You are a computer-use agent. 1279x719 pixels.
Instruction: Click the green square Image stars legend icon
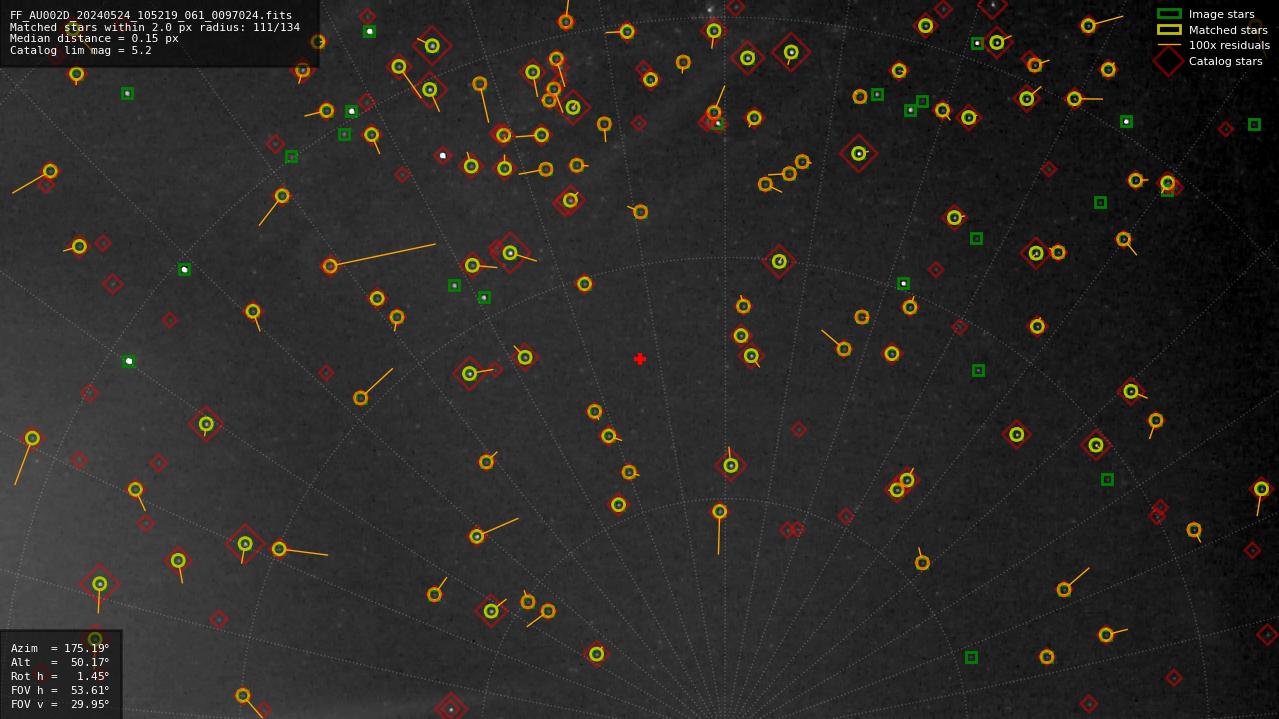point(1169,14)
